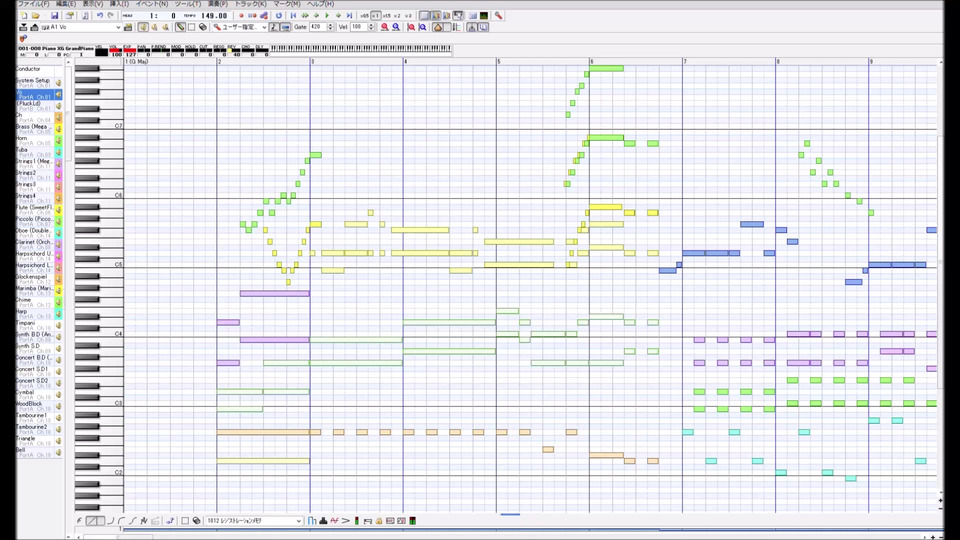
Task: Jump to the end of the song
Action: coord(349,15)
